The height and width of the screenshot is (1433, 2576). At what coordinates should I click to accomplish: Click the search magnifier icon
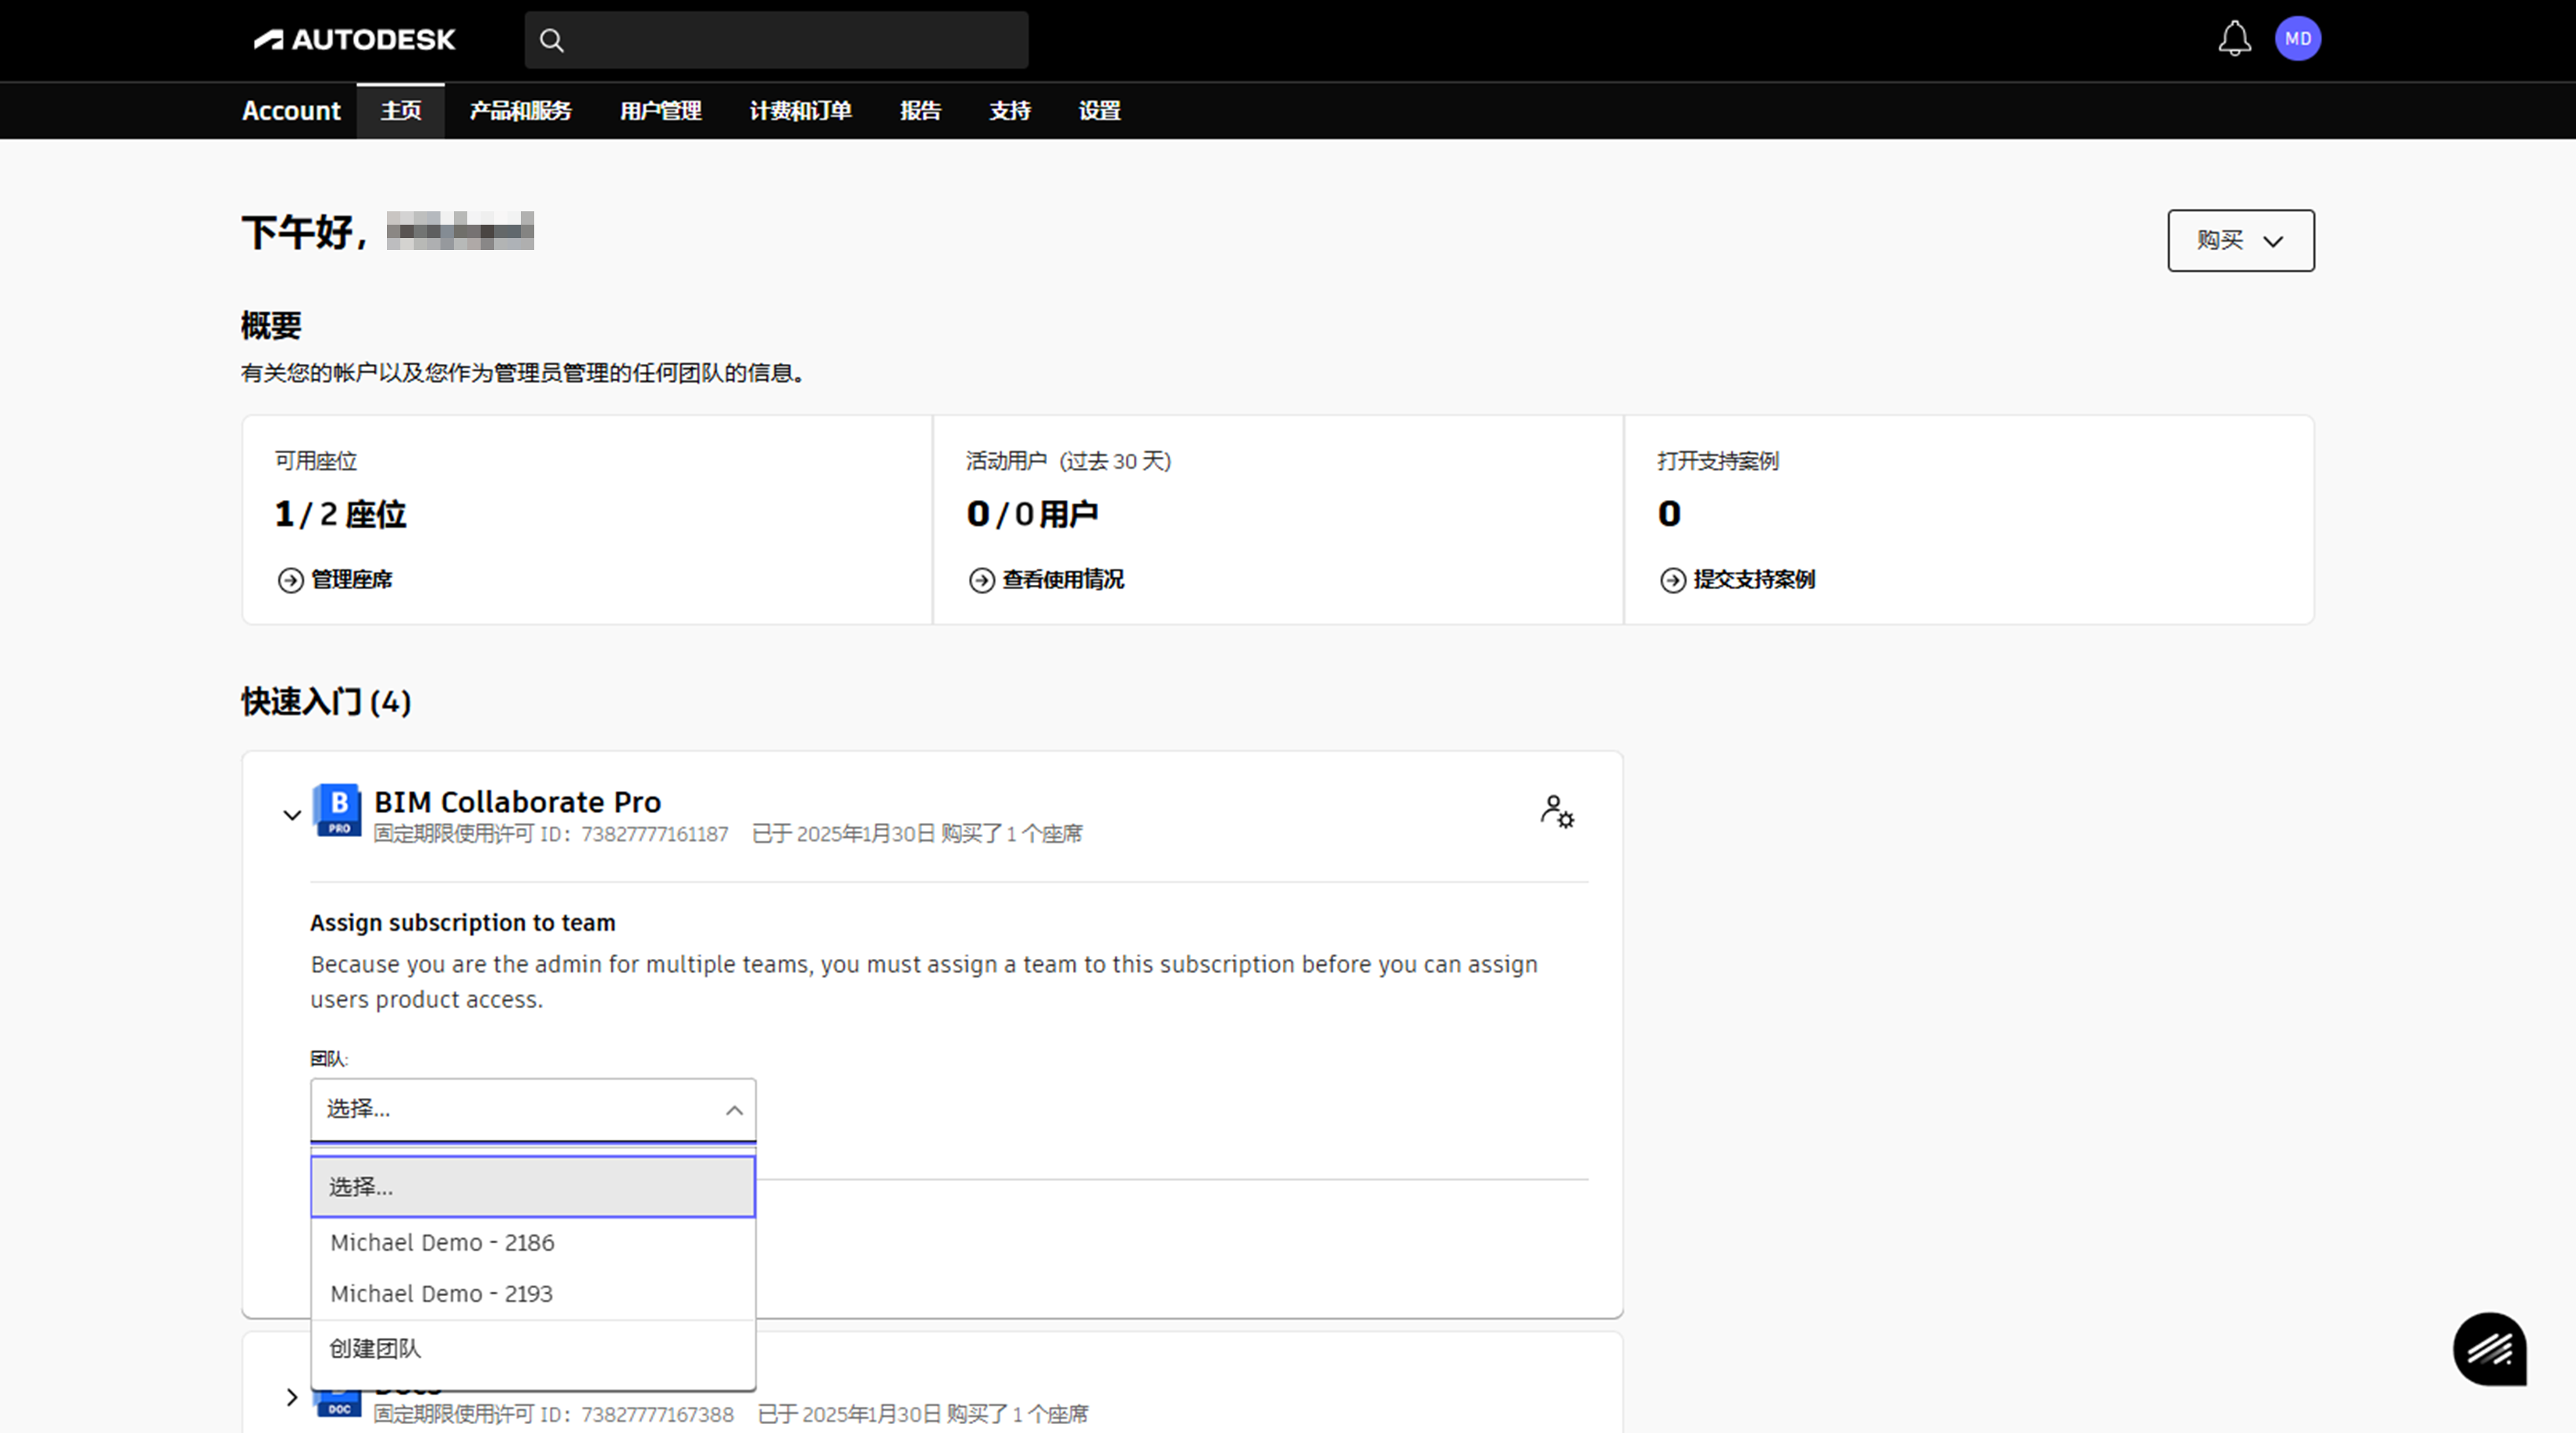pos(551,40)
